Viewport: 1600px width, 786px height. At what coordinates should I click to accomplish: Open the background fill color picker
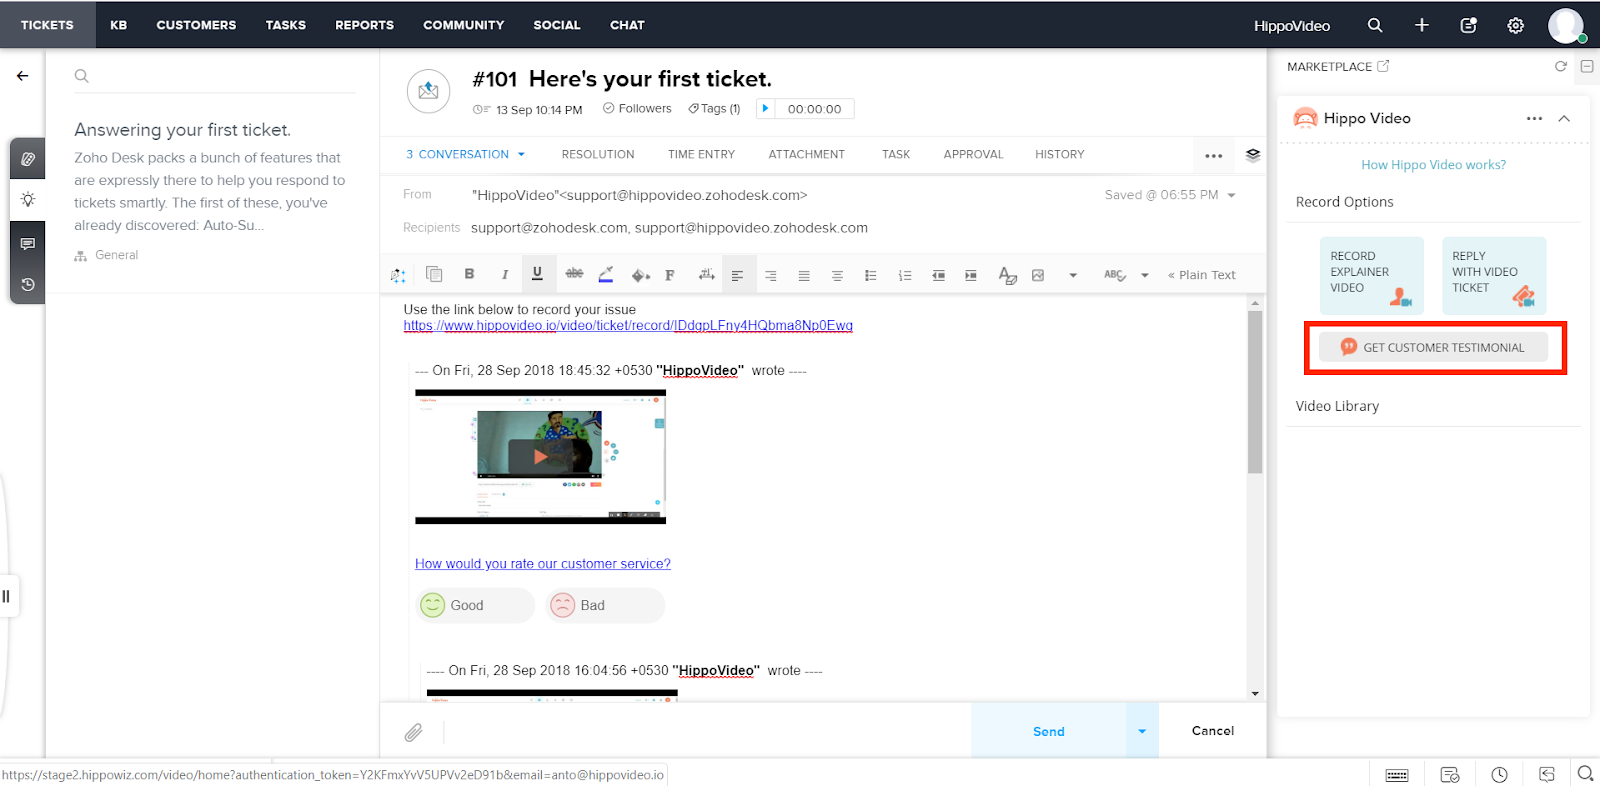pos(640,275)
